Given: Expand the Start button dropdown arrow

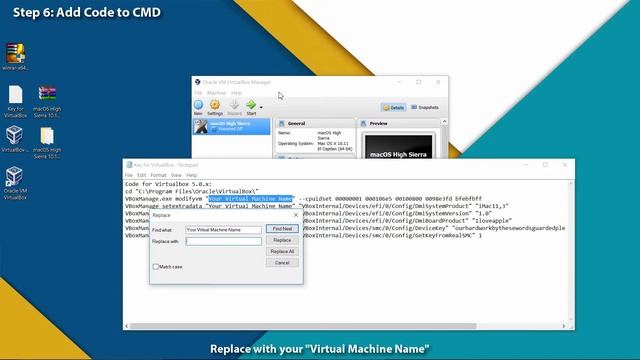Looking at the screenshot, I should [x=261, y=108].
